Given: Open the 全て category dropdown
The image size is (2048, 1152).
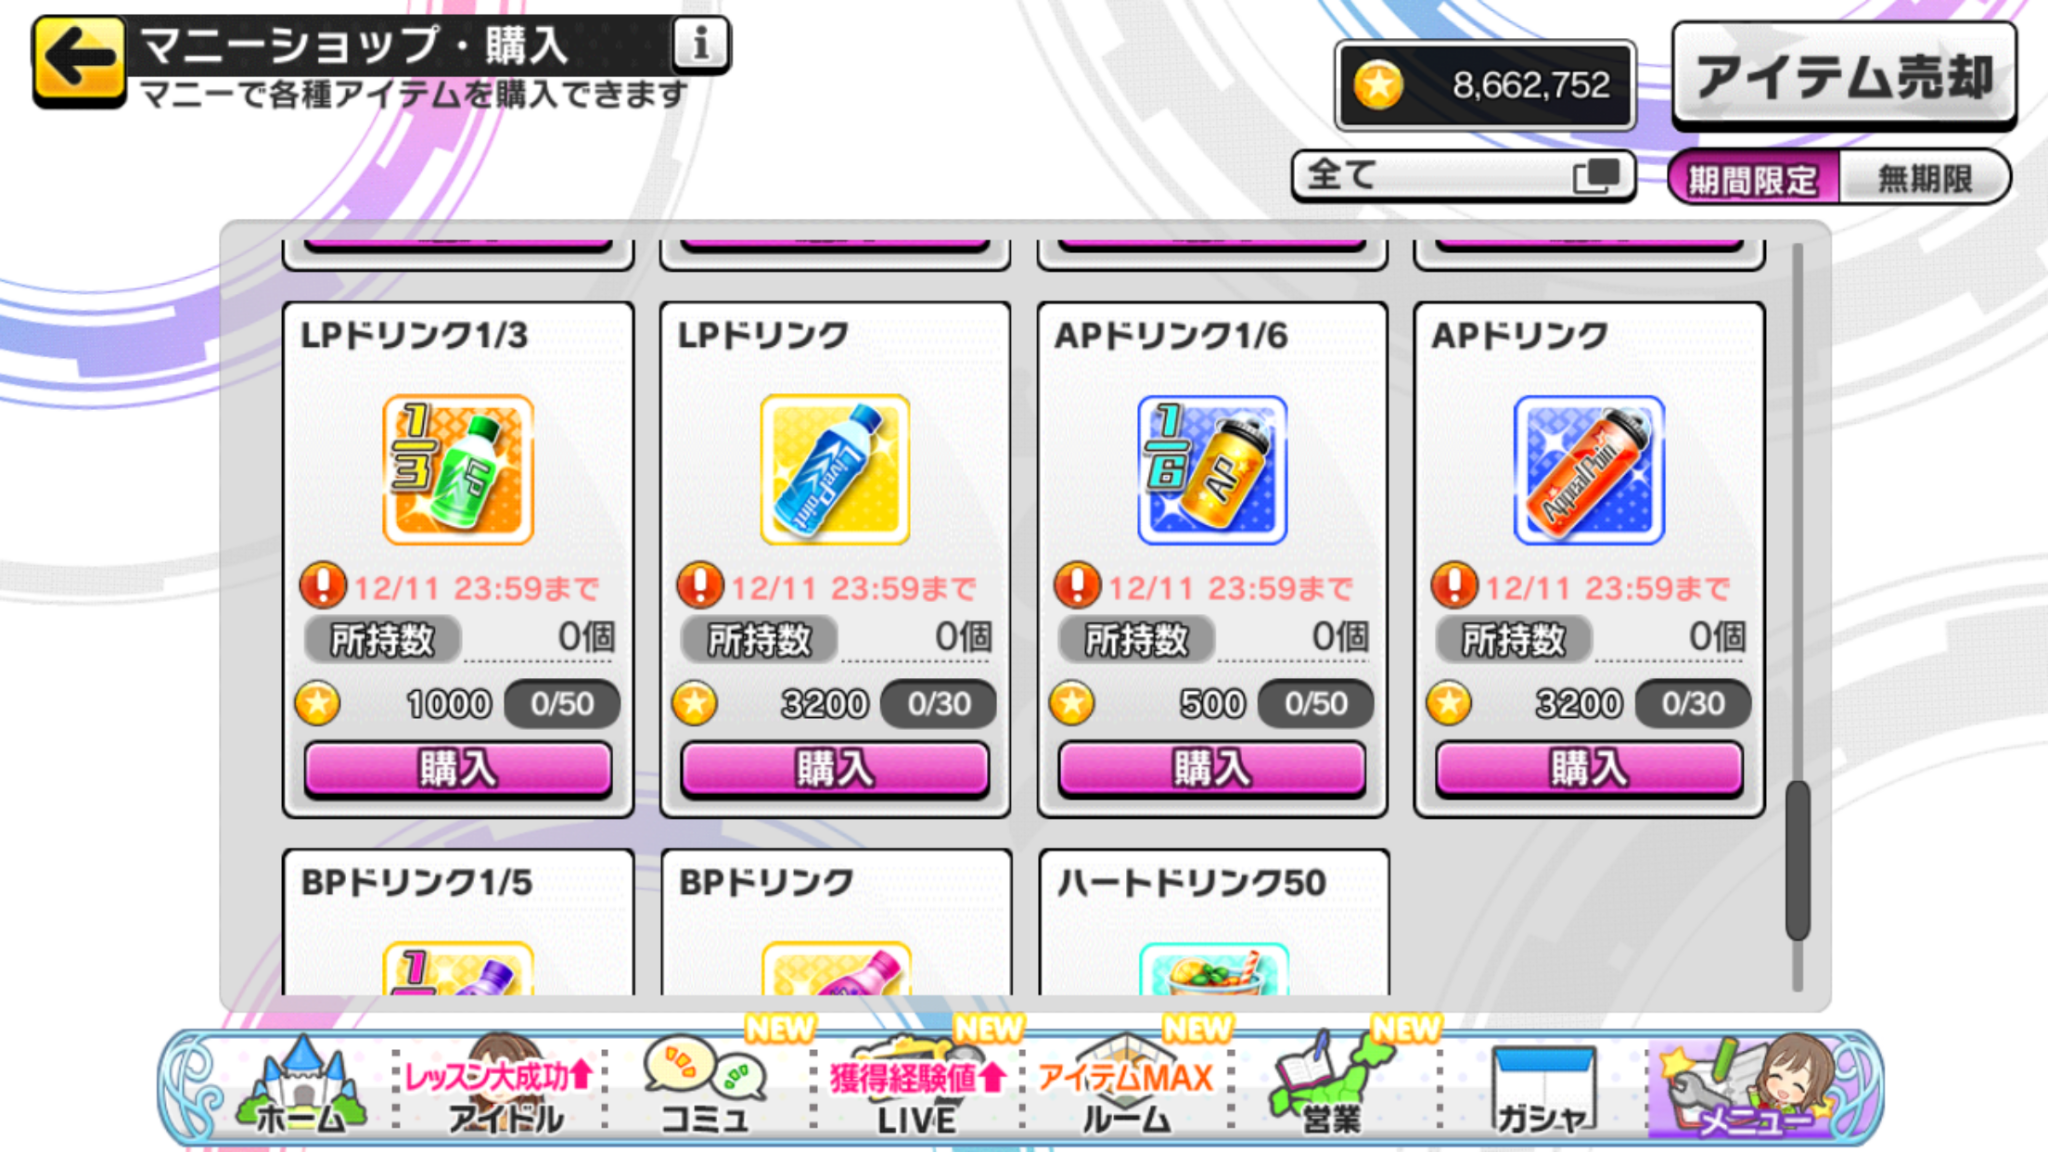Looking at the screenshot, I should [1463, 176].
